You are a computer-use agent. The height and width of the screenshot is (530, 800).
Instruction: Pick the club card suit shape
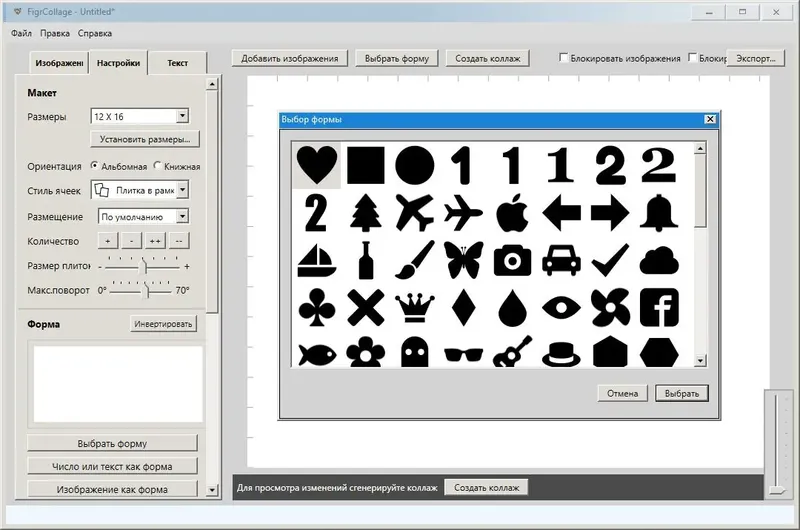317,308
